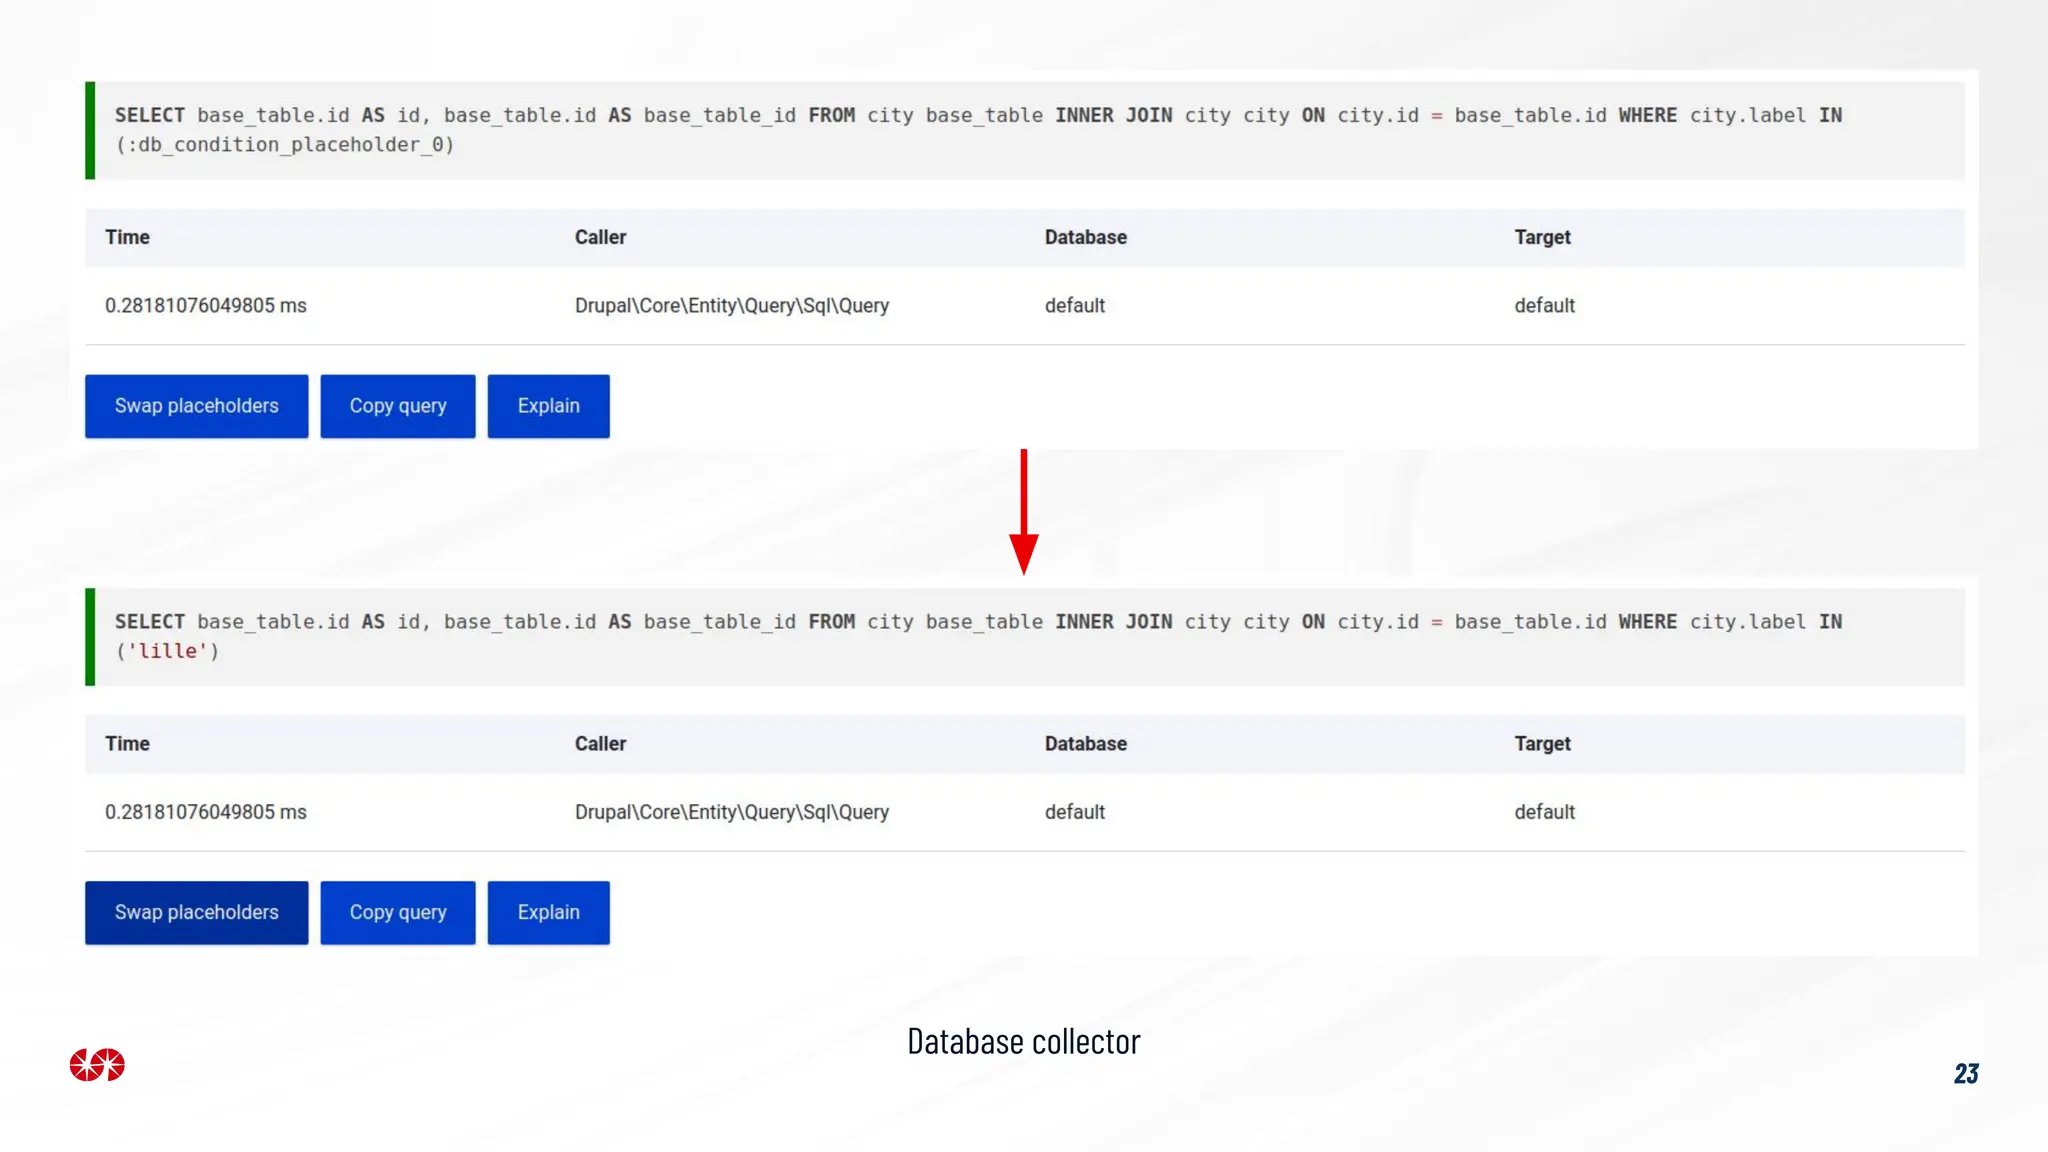2048x1152 pixels.
Task: Click the lower SQL query containing 'lille'
Action: (x=977, y=636)
